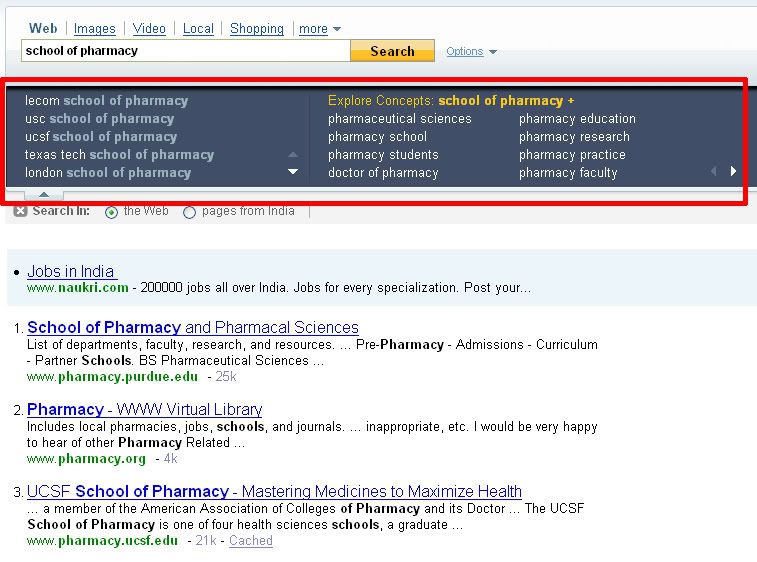Screen dimensions: 757x562
Task: Click the suggestions list down arrow
Action: (293, 171)
